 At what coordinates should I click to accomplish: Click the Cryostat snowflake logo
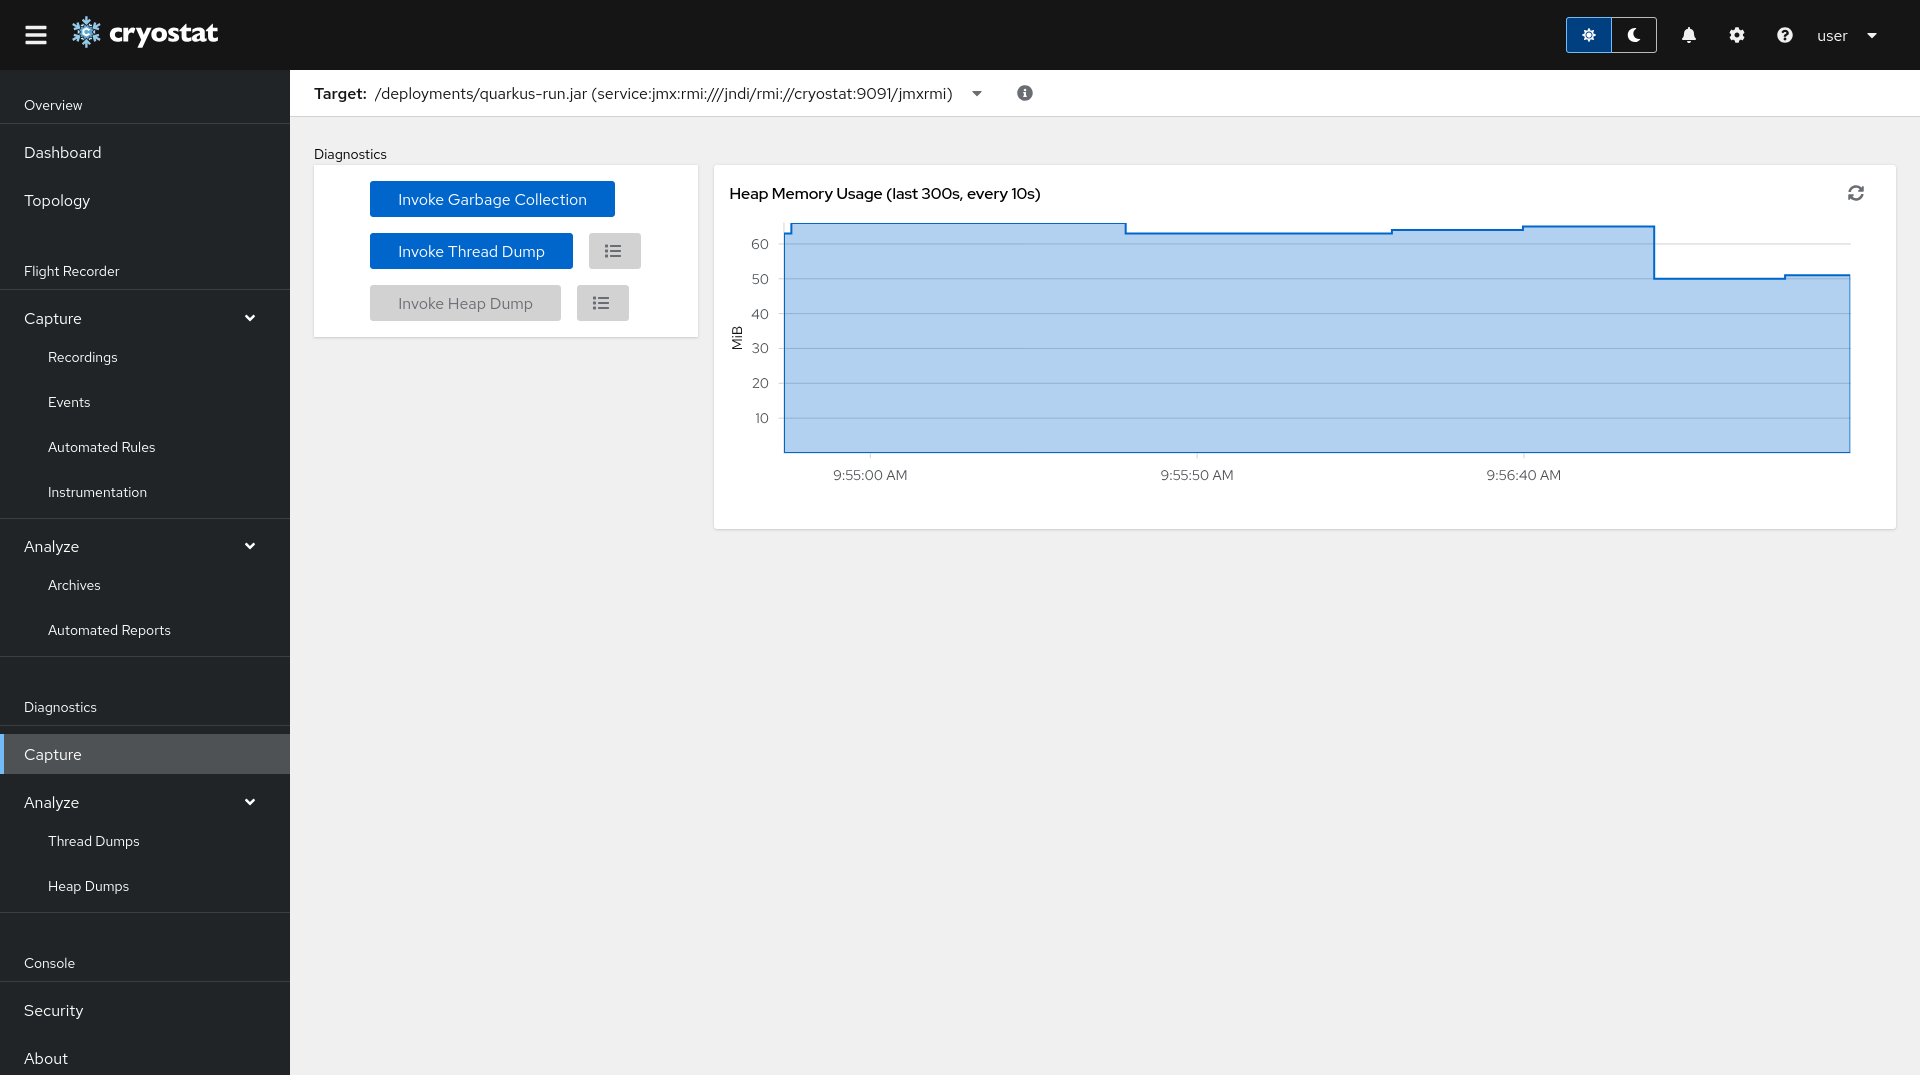pyautogui.click(x=87, y=33)
